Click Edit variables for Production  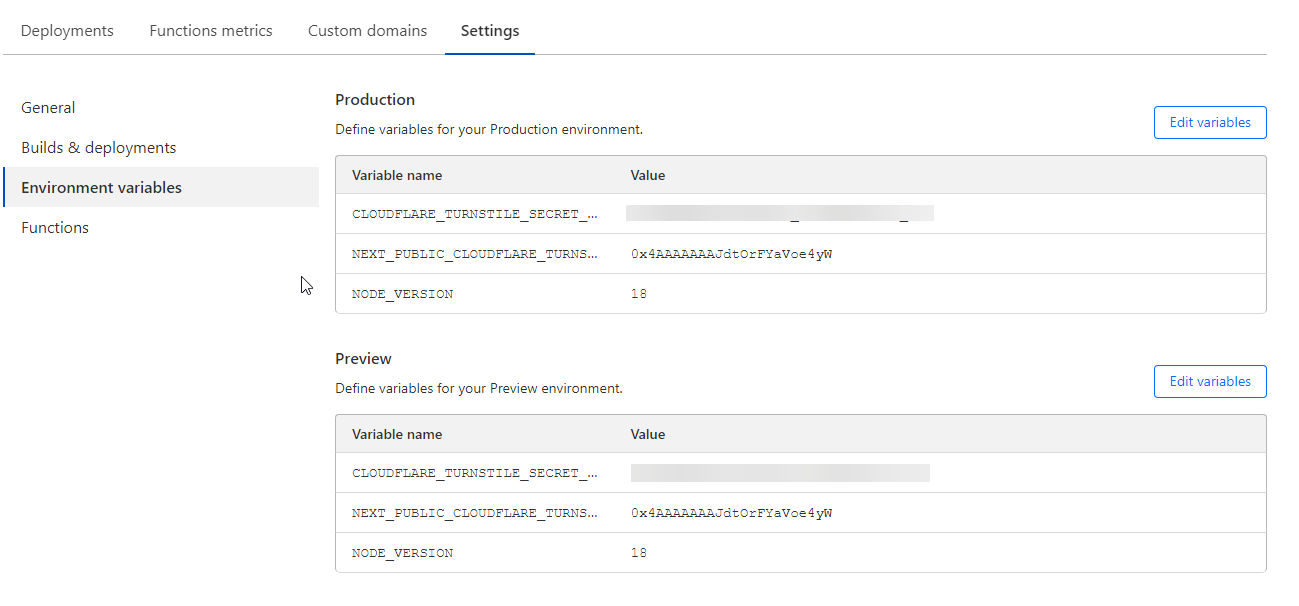(x=1210, y=123)
